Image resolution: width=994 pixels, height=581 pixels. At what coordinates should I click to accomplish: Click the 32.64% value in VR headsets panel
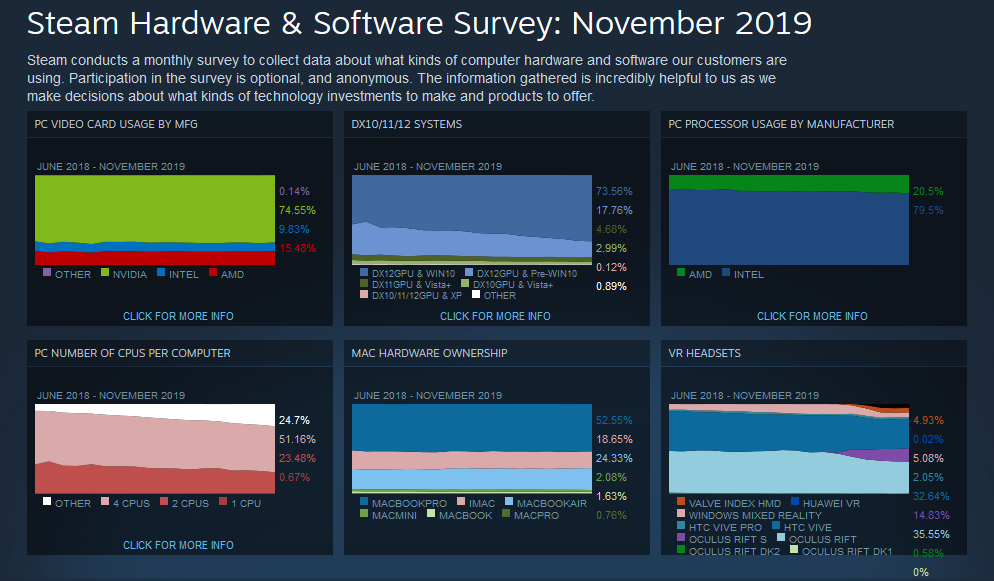(x=931, y=496)
